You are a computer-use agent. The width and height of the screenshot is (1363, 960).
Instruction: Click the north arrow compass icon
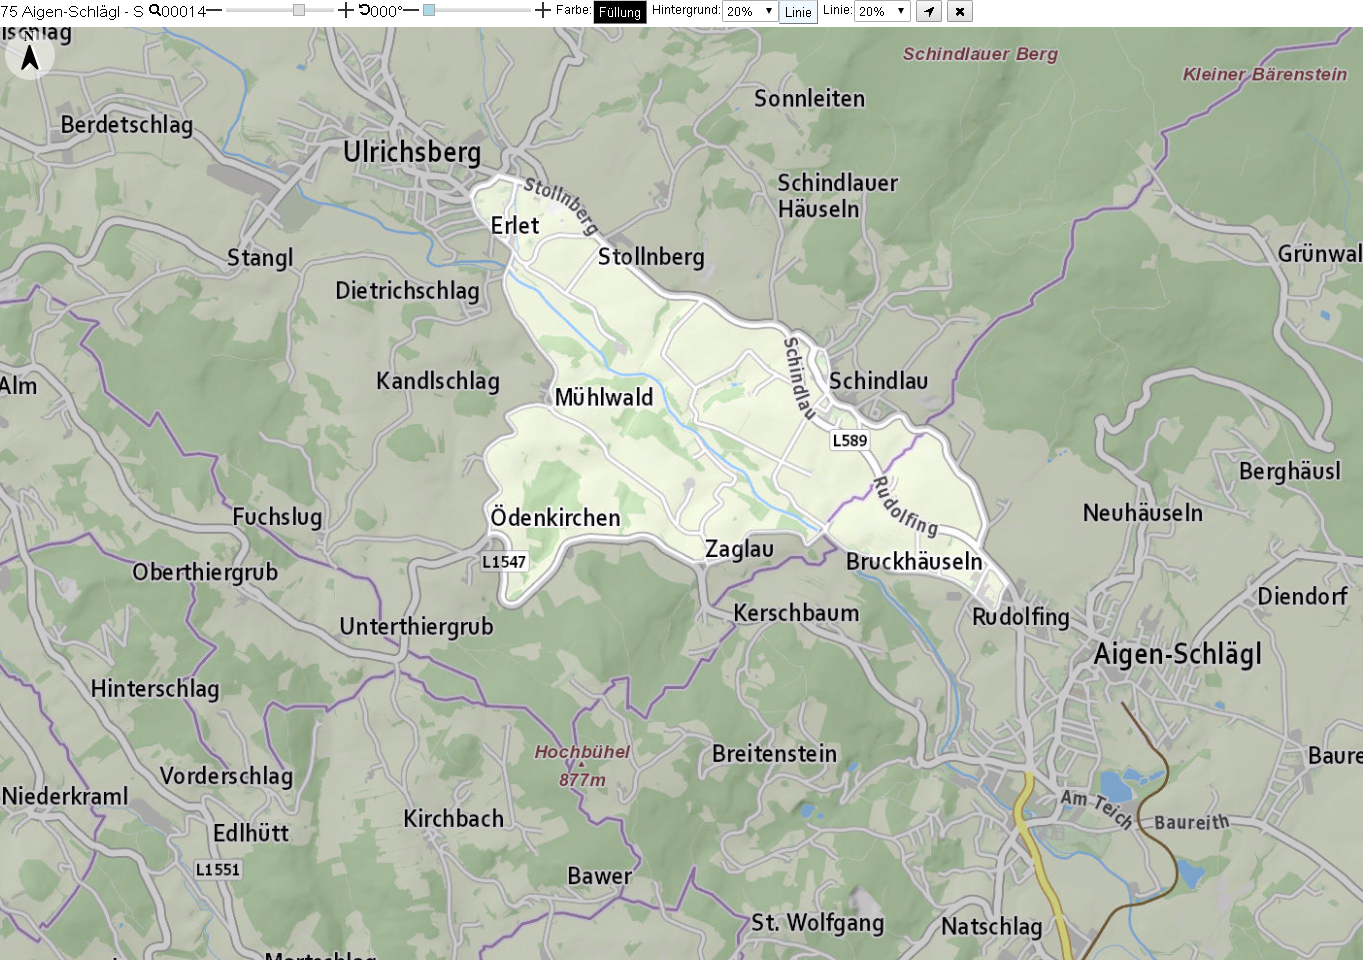(30, 56)
